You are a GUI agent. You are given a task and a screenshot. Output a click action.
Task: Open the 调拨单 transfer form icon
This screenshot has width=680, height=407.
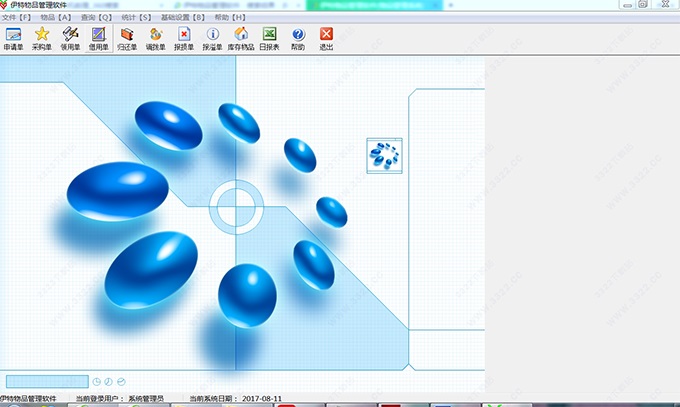tap(155, 39)
